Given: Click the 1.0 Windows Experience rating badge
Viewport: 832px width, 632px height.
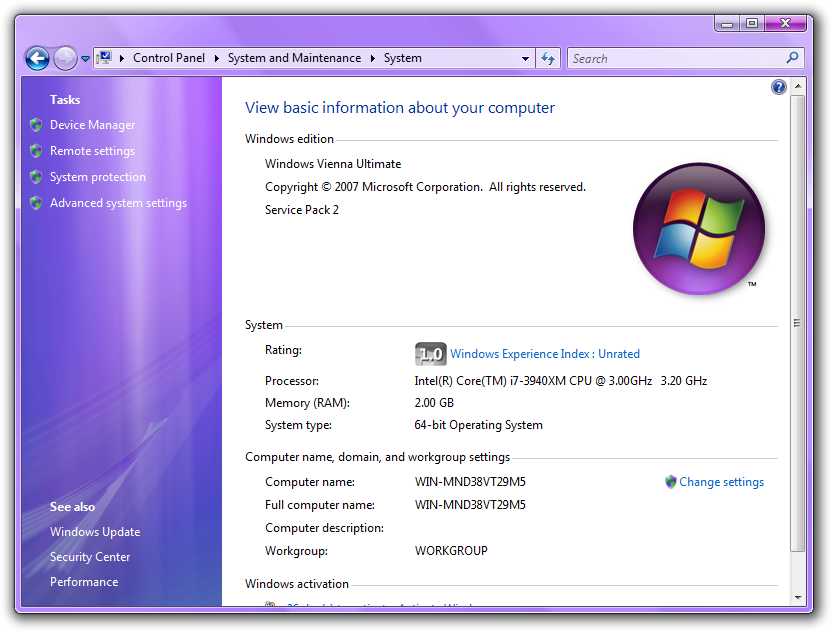Looking at the screenshot, I should click(430, 354).
